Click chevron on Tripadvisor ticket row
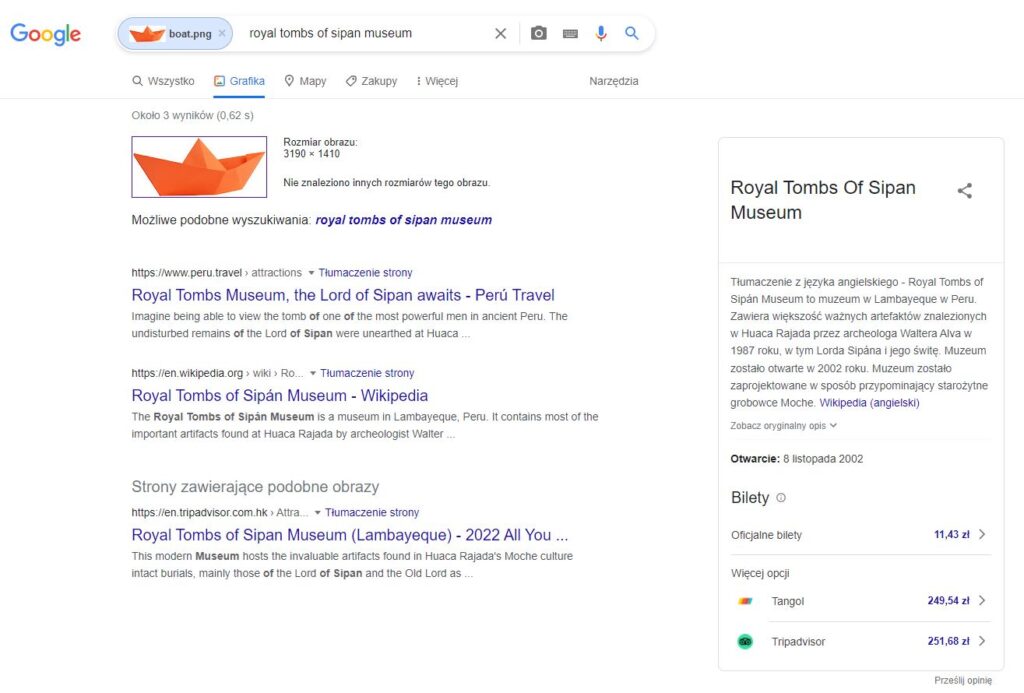Screen dimensions: 1024x693 tap(982, 641)
